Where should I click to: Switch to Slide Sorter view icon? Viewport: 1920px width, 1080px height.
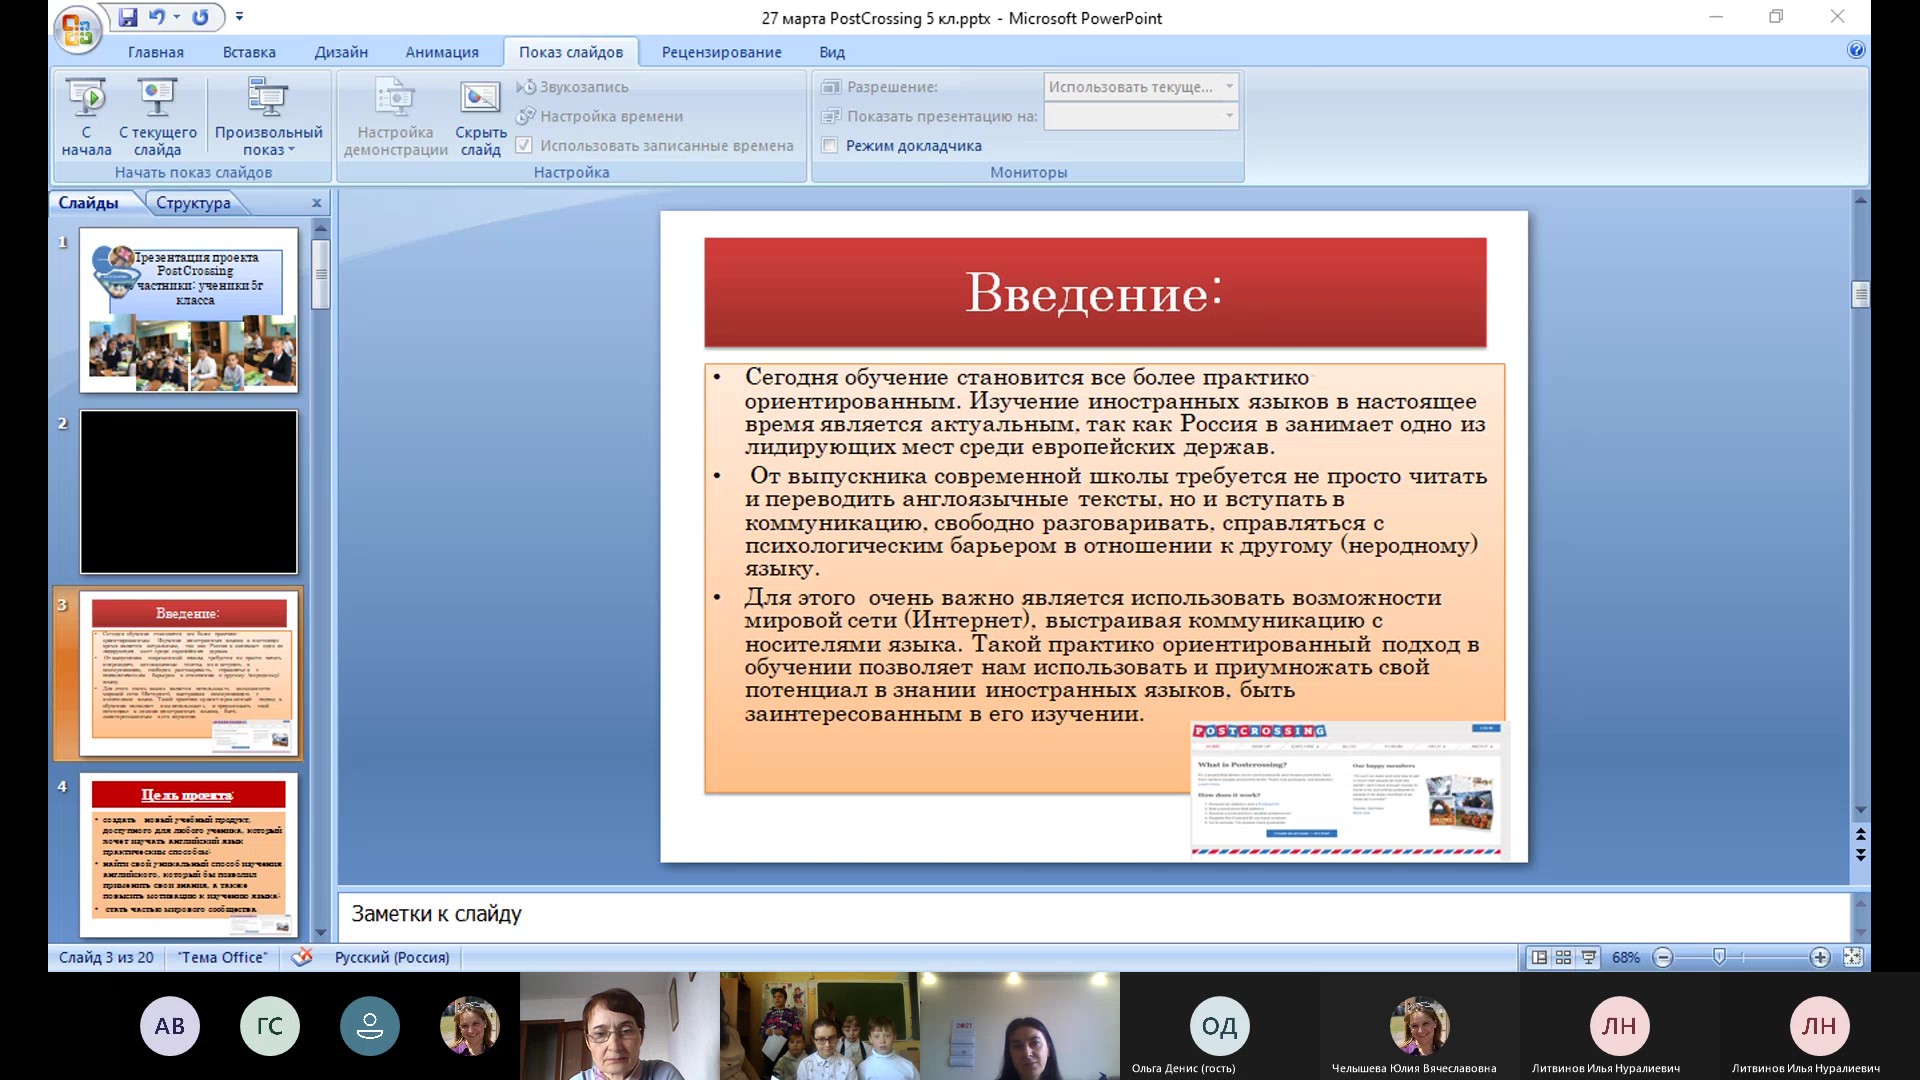point(1563,957)
